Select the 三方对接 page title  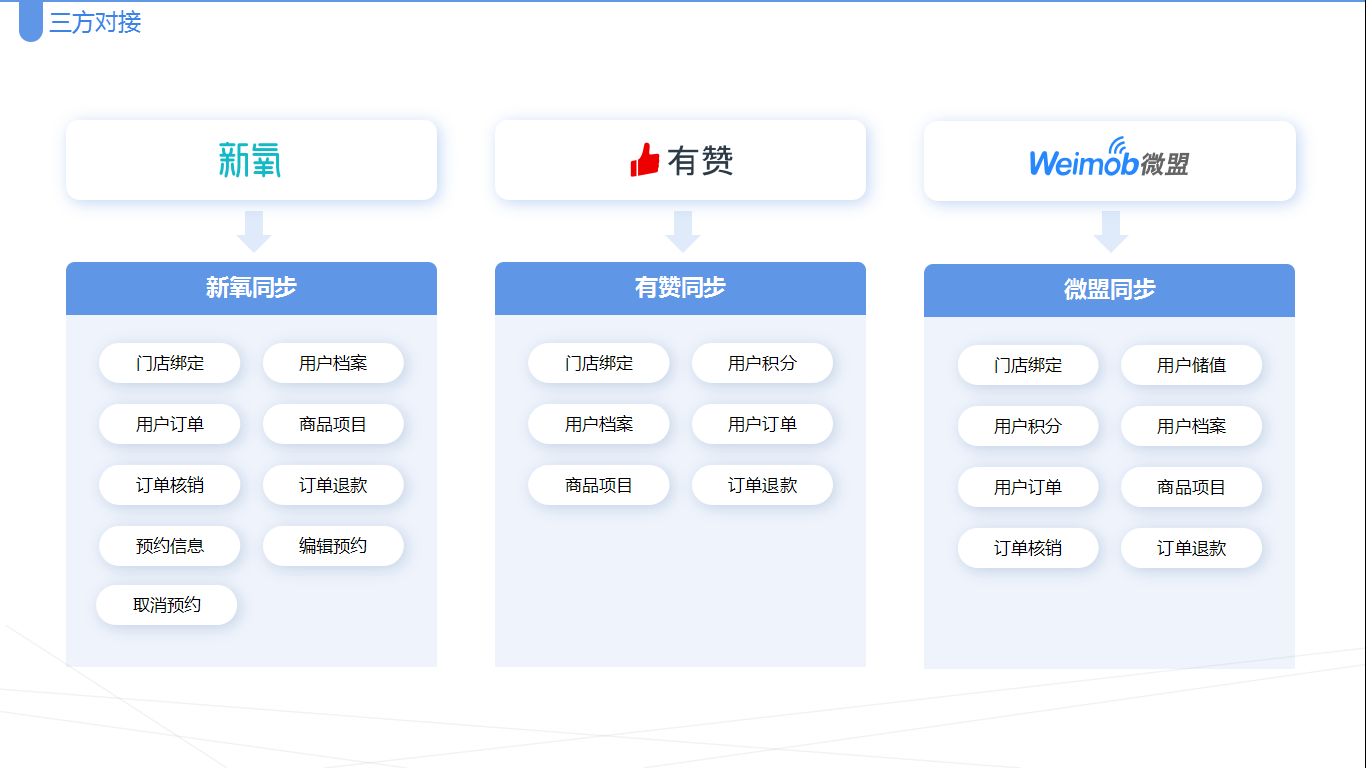click(x=95, y=22)
